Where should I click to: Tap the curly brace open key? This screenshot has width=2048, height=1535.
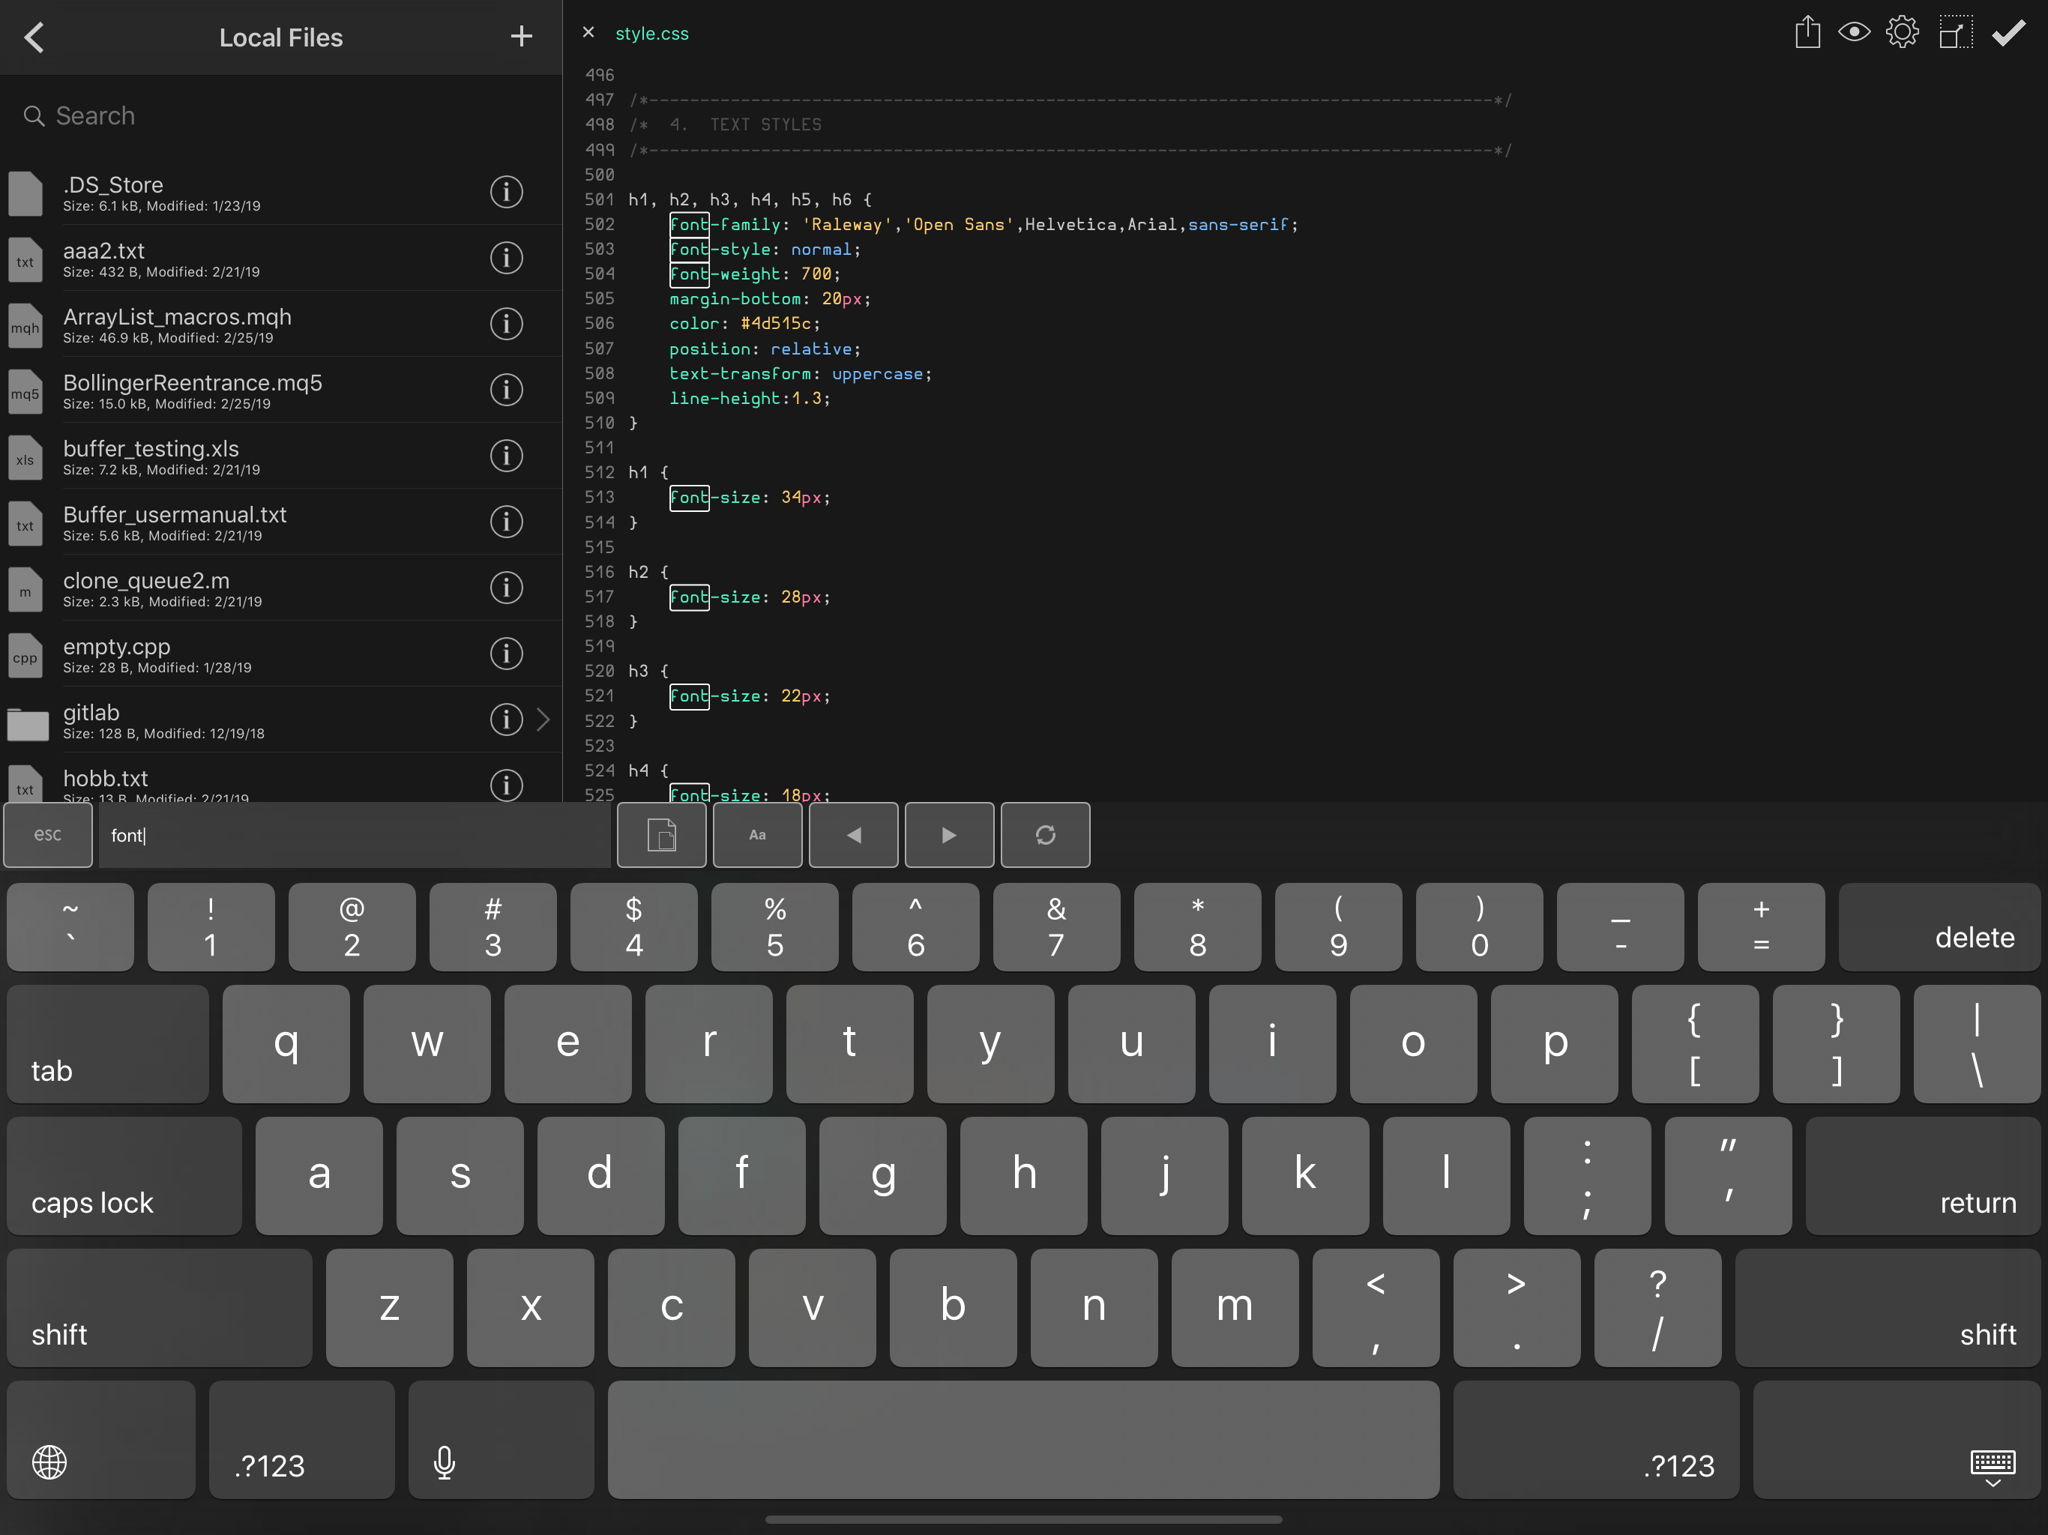point(1695,1044)
